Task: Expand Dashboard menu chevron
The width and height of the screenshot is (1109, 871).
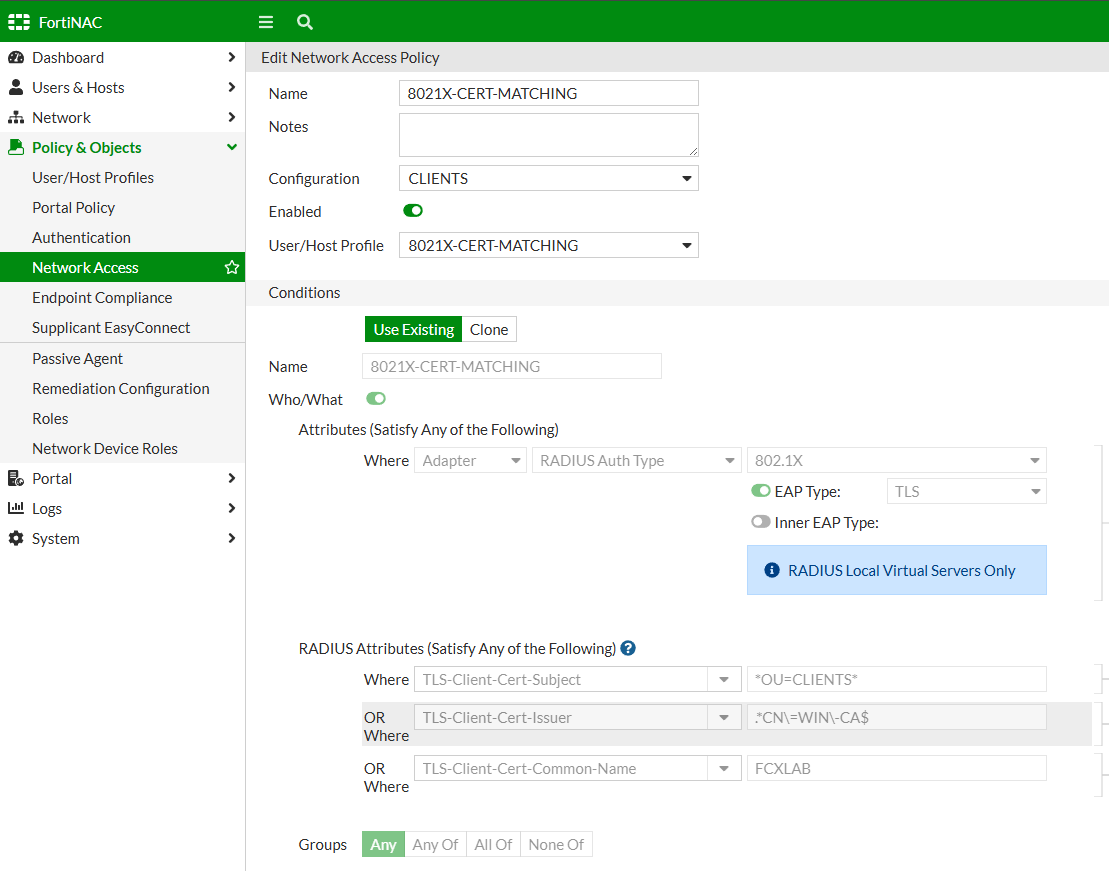Action: pos(231,57)
